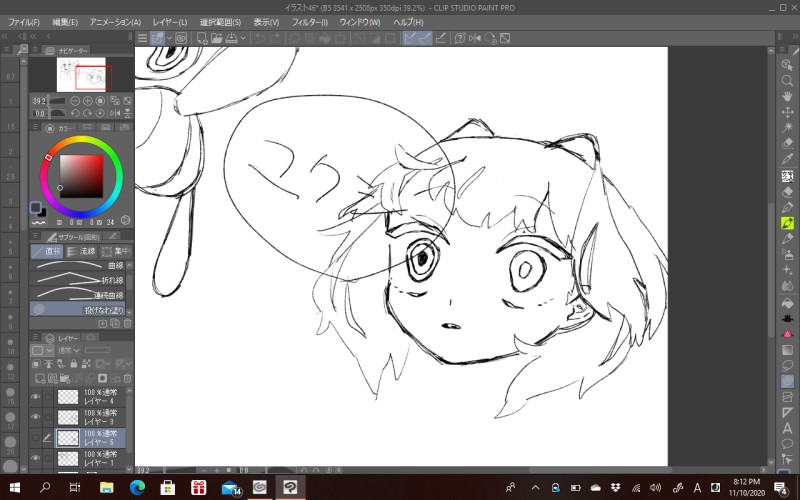Click the hue ring of color wheel
800x500 pixels.
(82, 140)
